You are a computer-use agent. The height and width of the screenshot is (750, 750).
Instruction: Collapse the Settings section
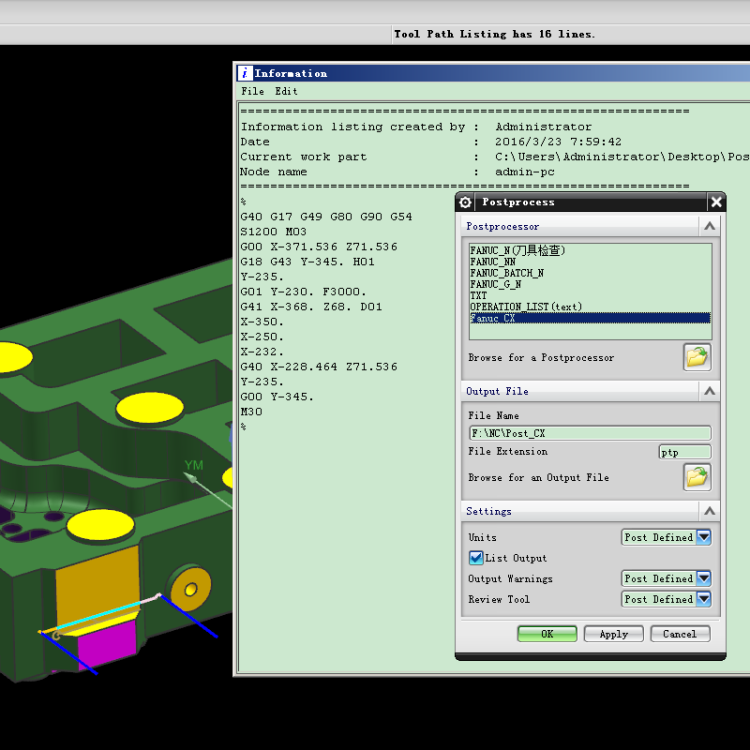[x=709, y=511]
